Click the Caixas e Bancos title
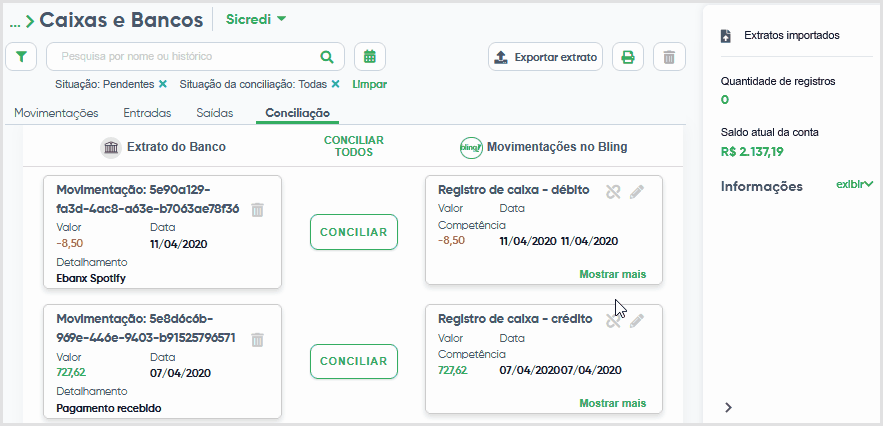The image size is (883, 426). (x=121, y=20)
